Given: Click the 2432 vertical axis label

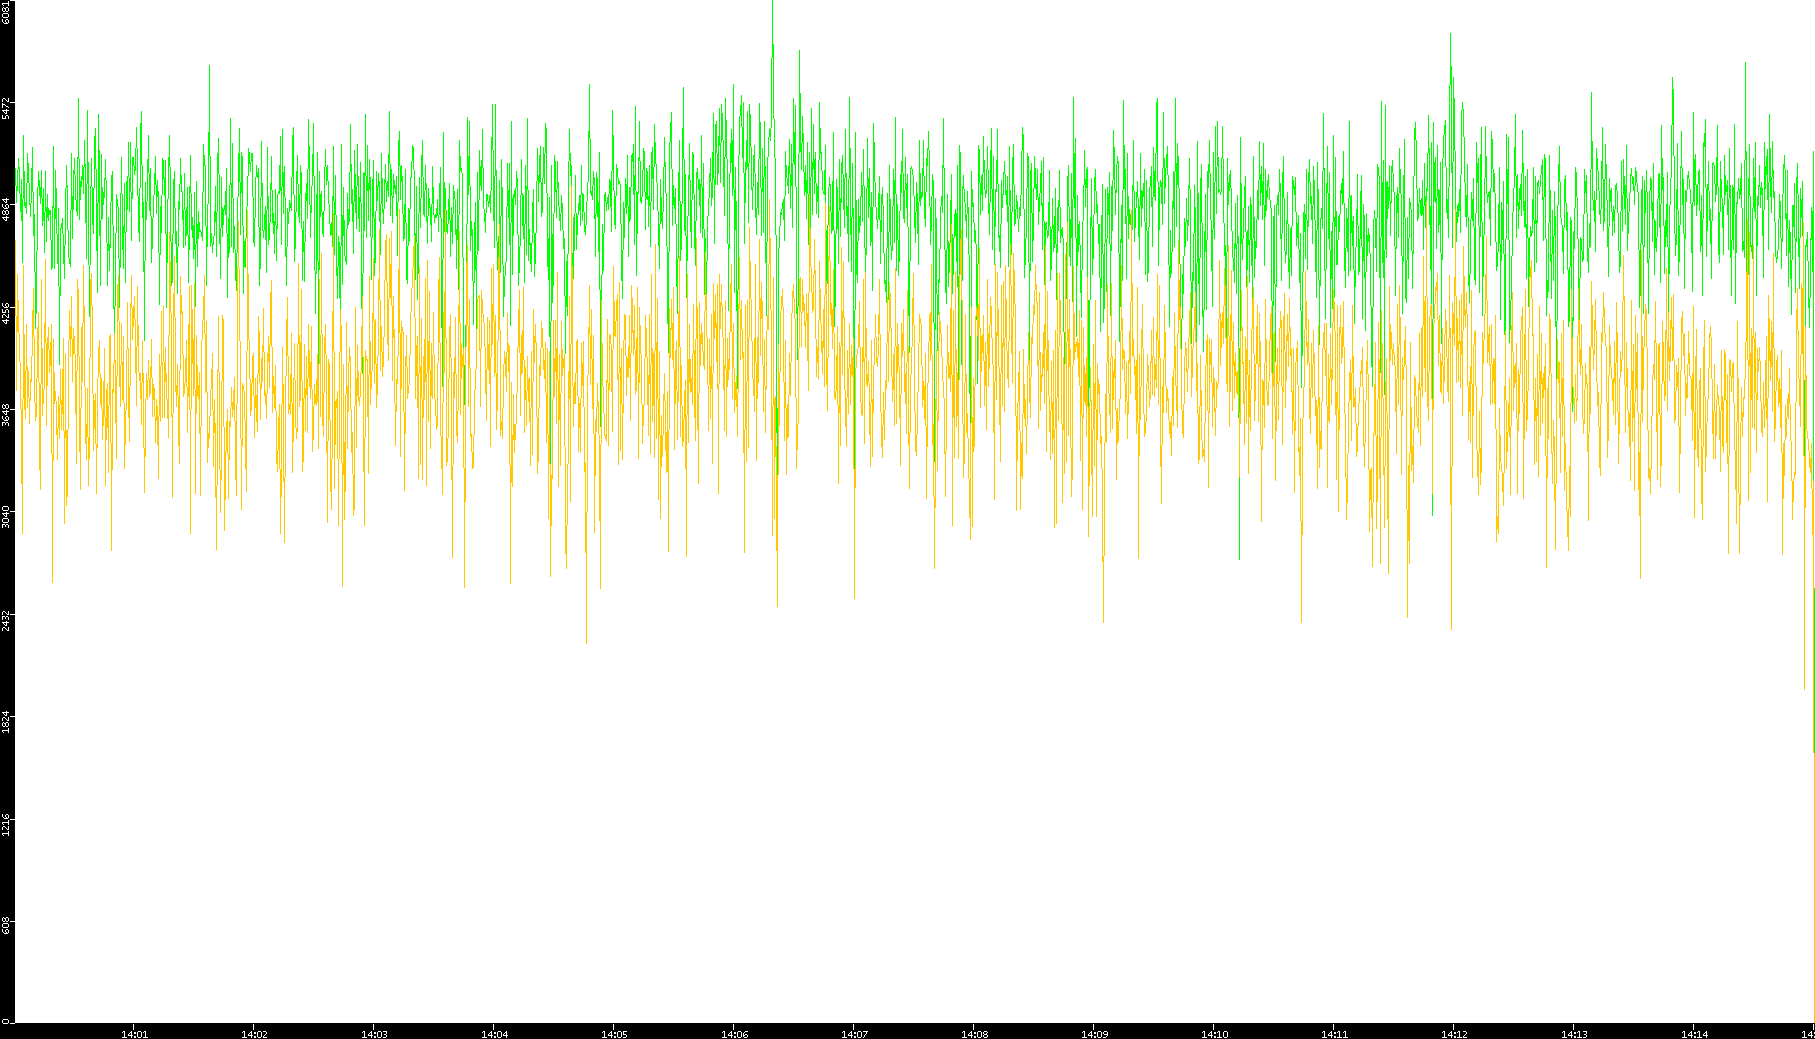Looking at the screenshot, I should (6, 619).
